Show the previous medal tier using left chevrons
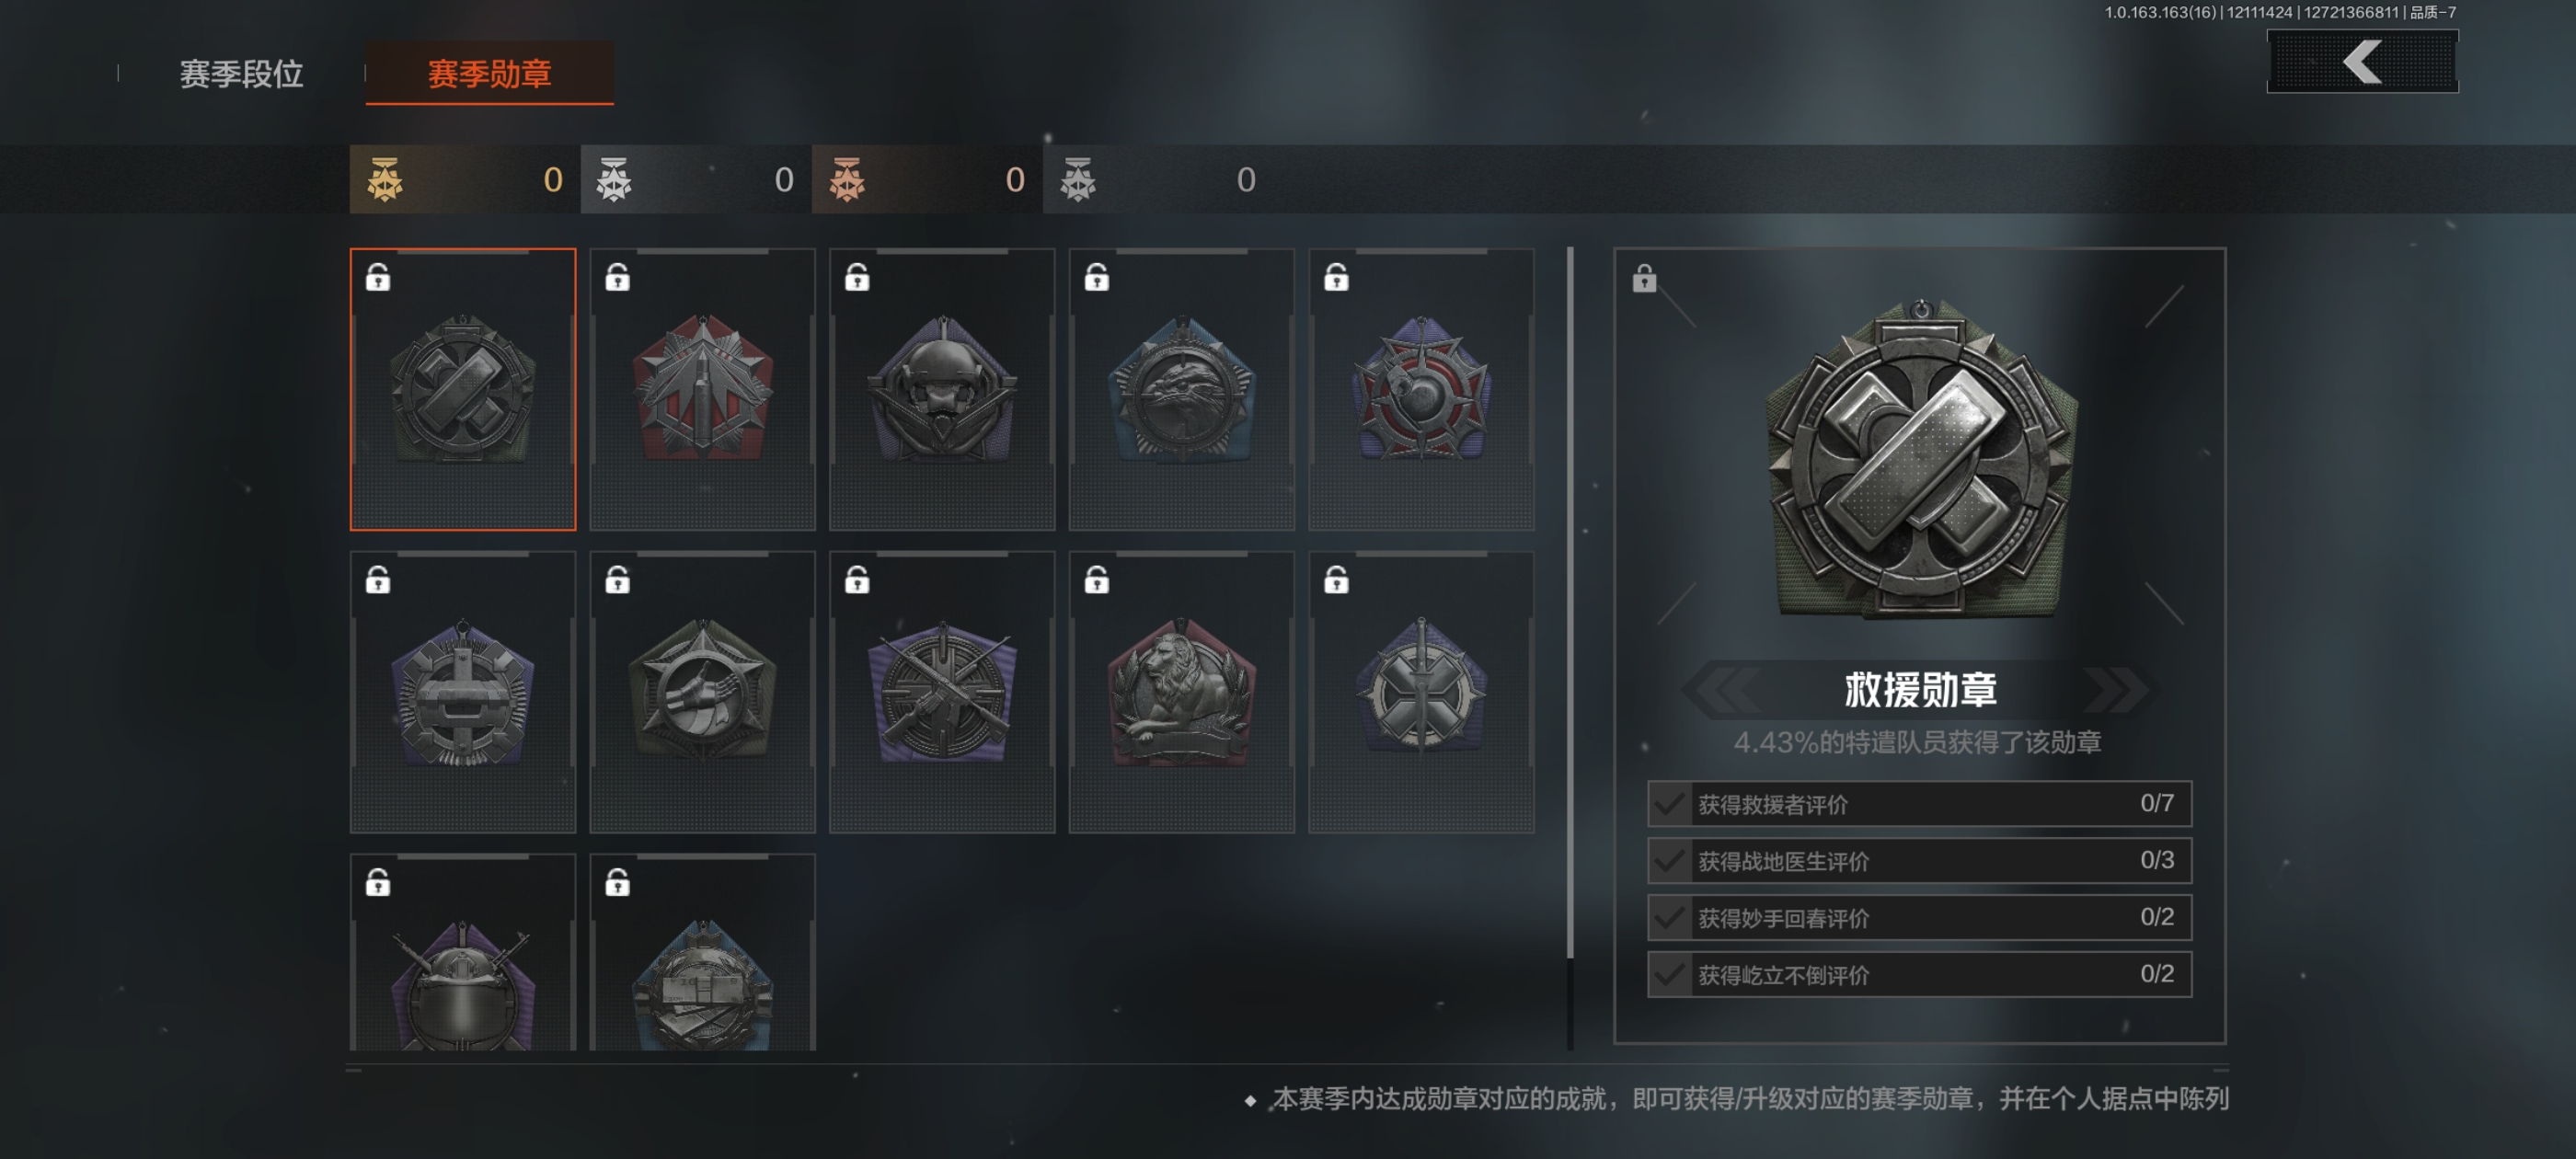 point(1722,690)
